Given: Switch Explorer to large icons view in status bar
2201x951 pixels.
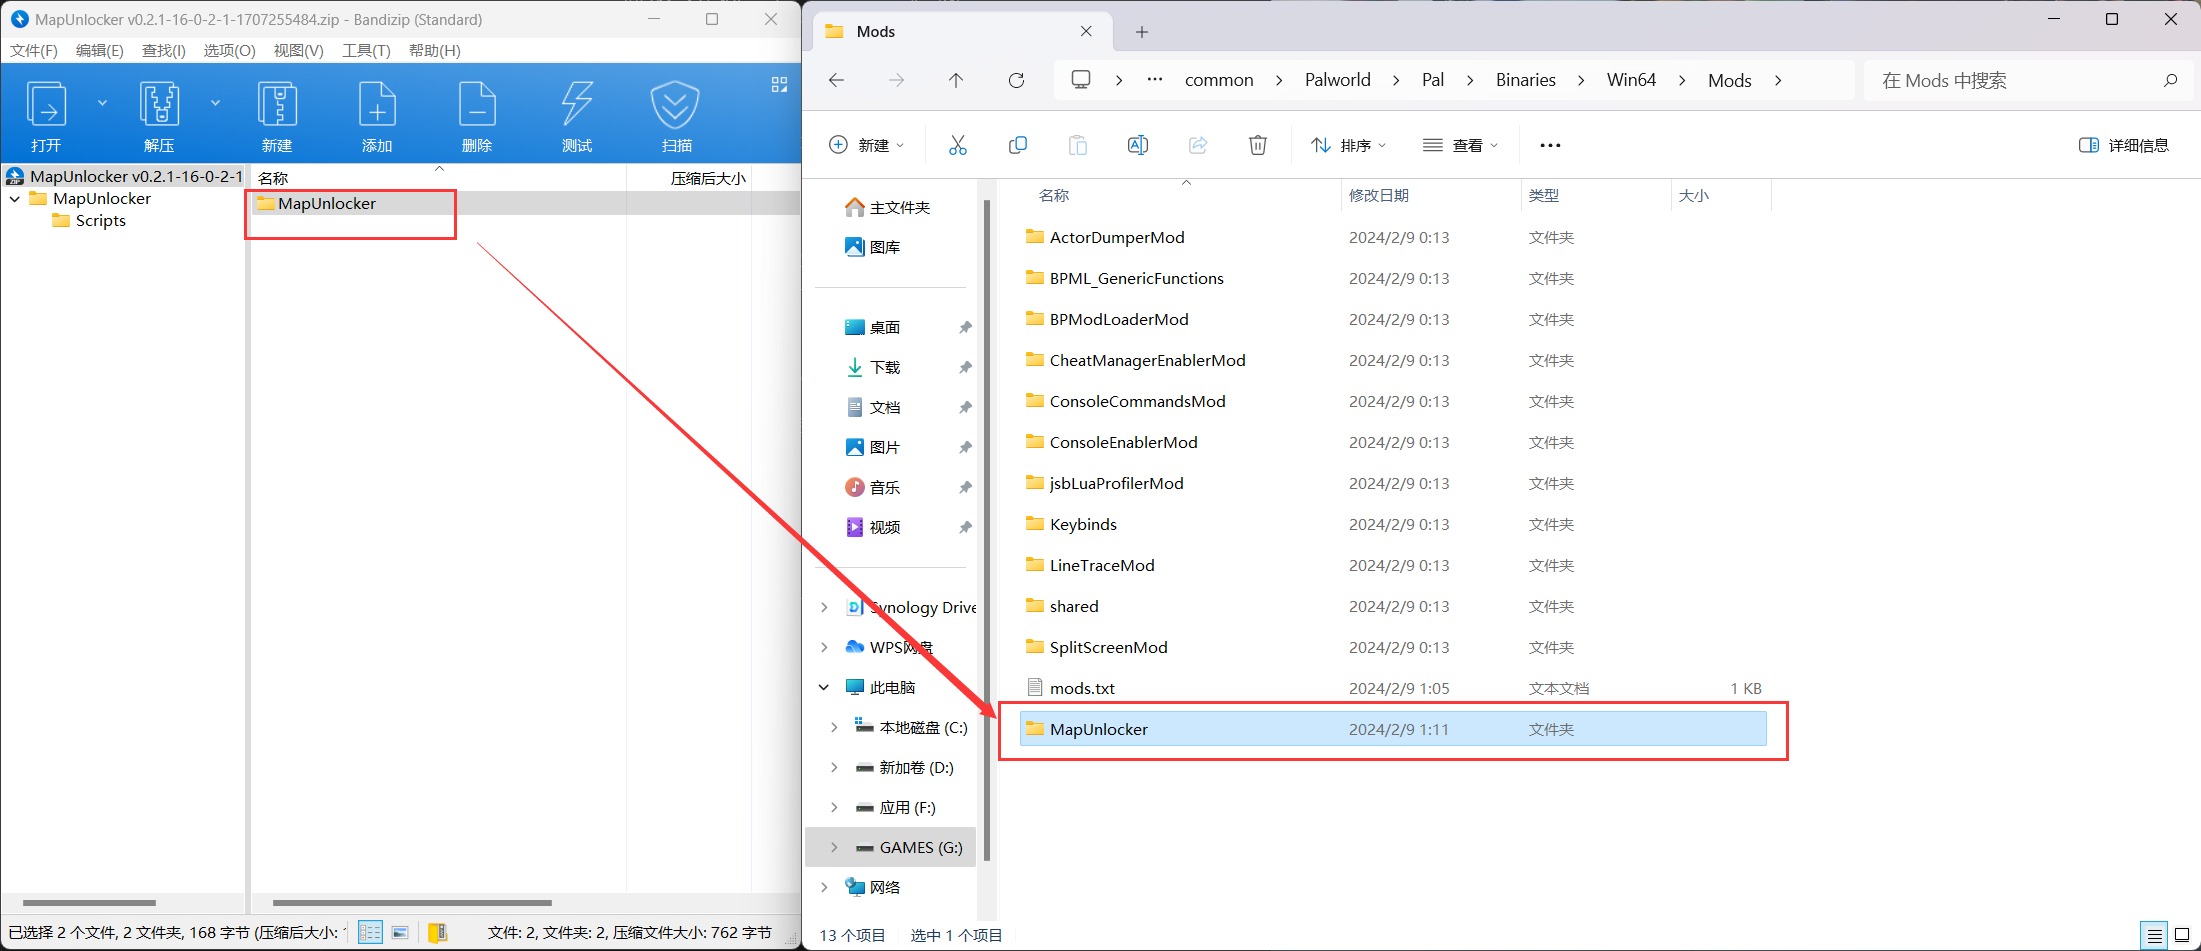Looking at the screenshot, I should (x=2182, y=936).
